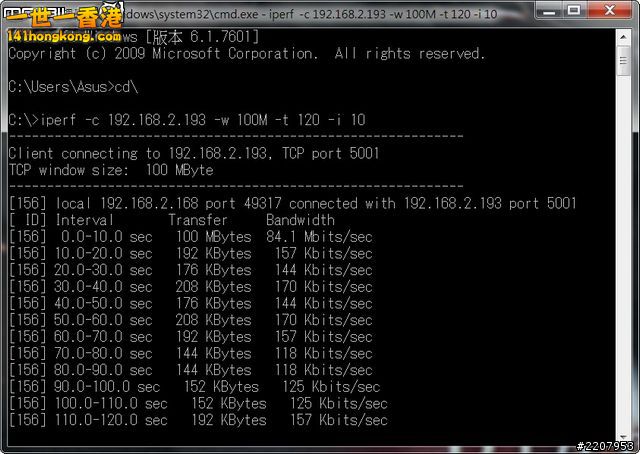Image resolution: width=640 pixels, height=454 pixels.
Task: Click the scrollbar up arrow
Action: click(623, 36)
